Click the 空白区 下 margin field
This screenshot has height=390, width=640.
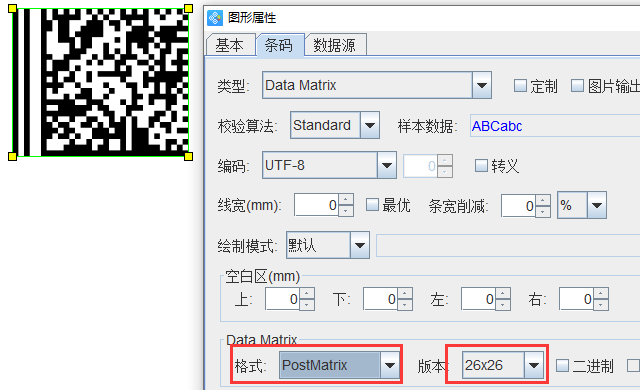coord(380,299)
